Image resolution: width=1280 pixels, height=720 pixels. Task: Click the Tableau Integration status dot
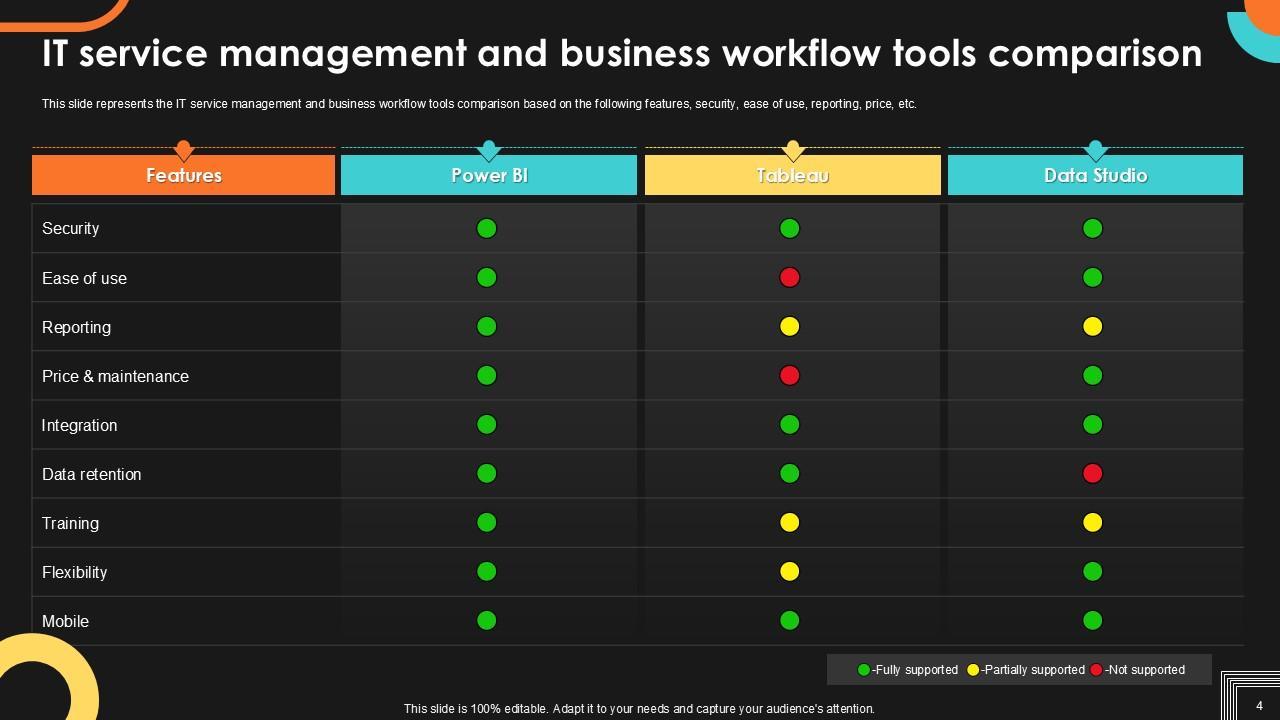coord(789,425)
